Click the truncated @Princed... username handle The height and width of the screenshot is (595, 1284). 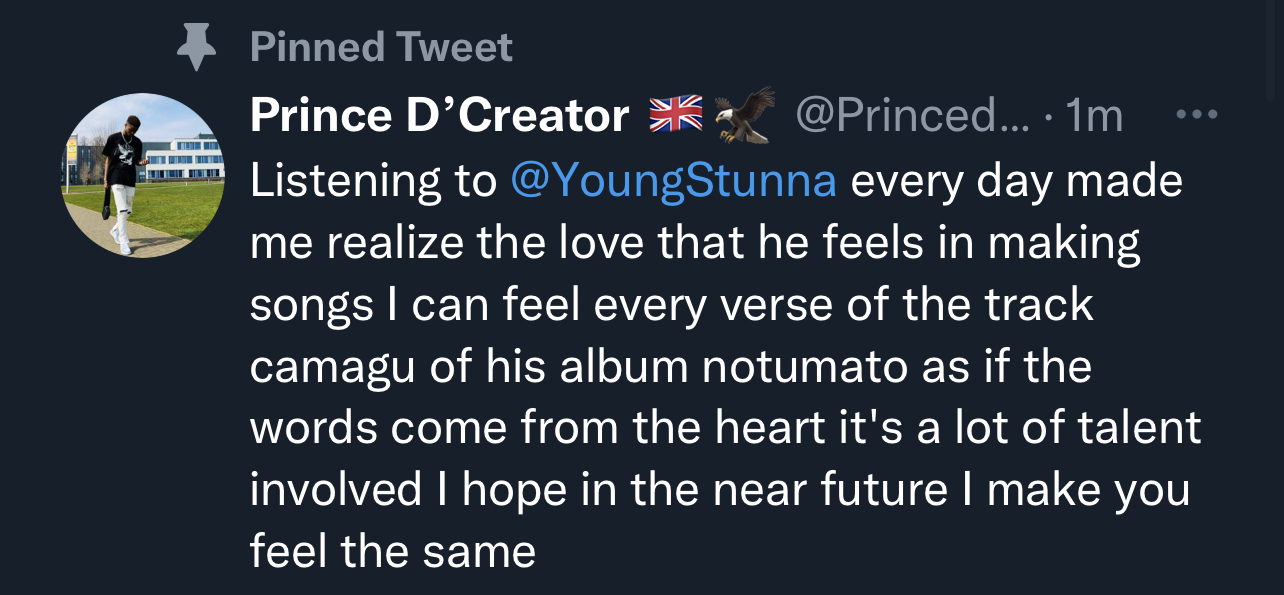(912, 116)
